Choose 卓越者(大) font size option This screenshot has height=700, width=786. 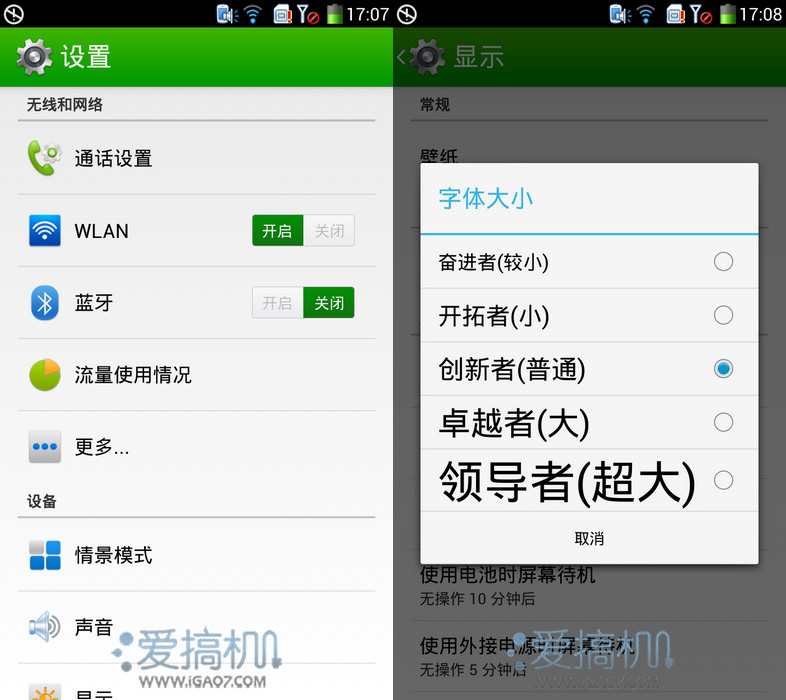(589, 422)
